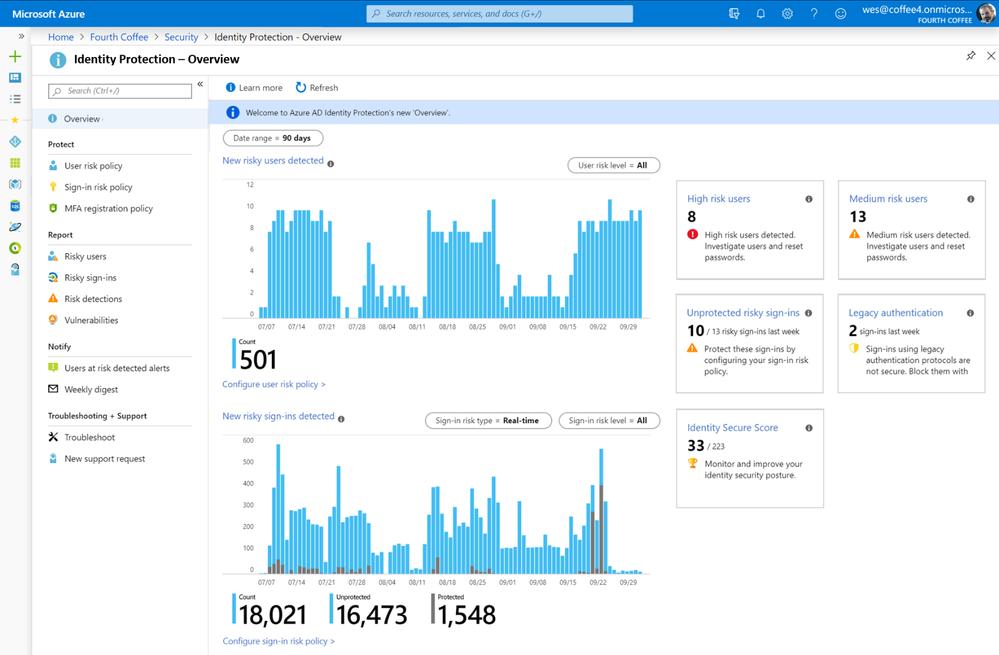Click green plus create resource icon
This screenshot has width=999, height=655.
pos(15,56)
